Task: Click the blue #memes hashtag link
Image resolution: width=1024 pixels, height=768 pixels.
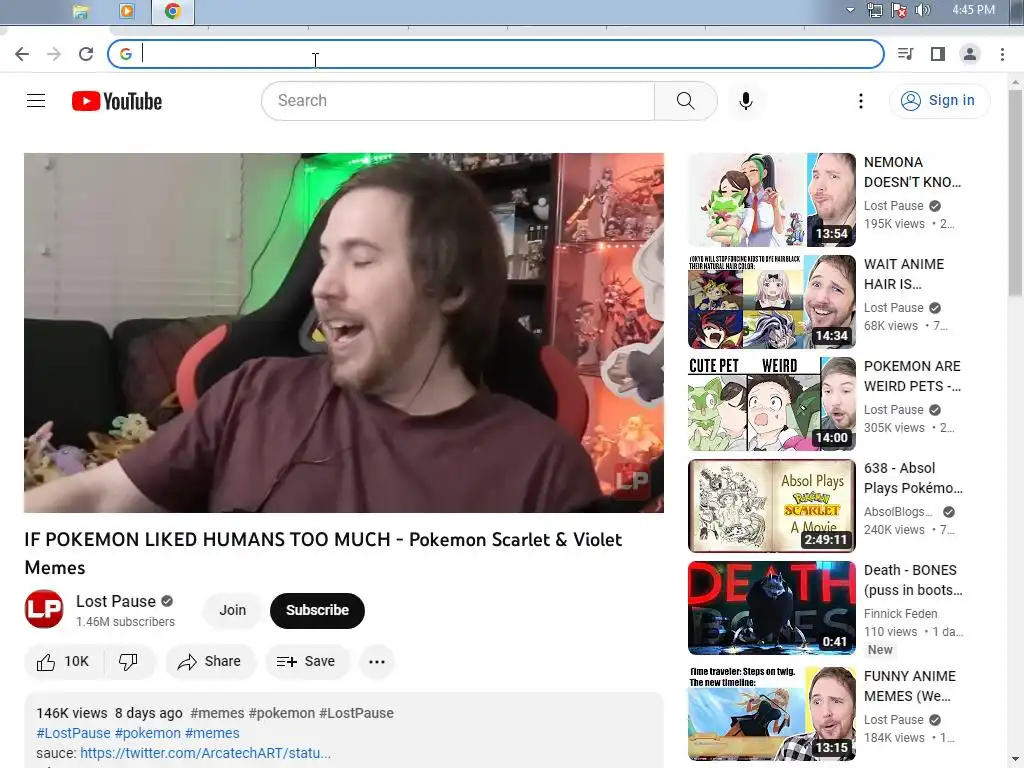Action: pyautogui.click(x=212, y=733)
